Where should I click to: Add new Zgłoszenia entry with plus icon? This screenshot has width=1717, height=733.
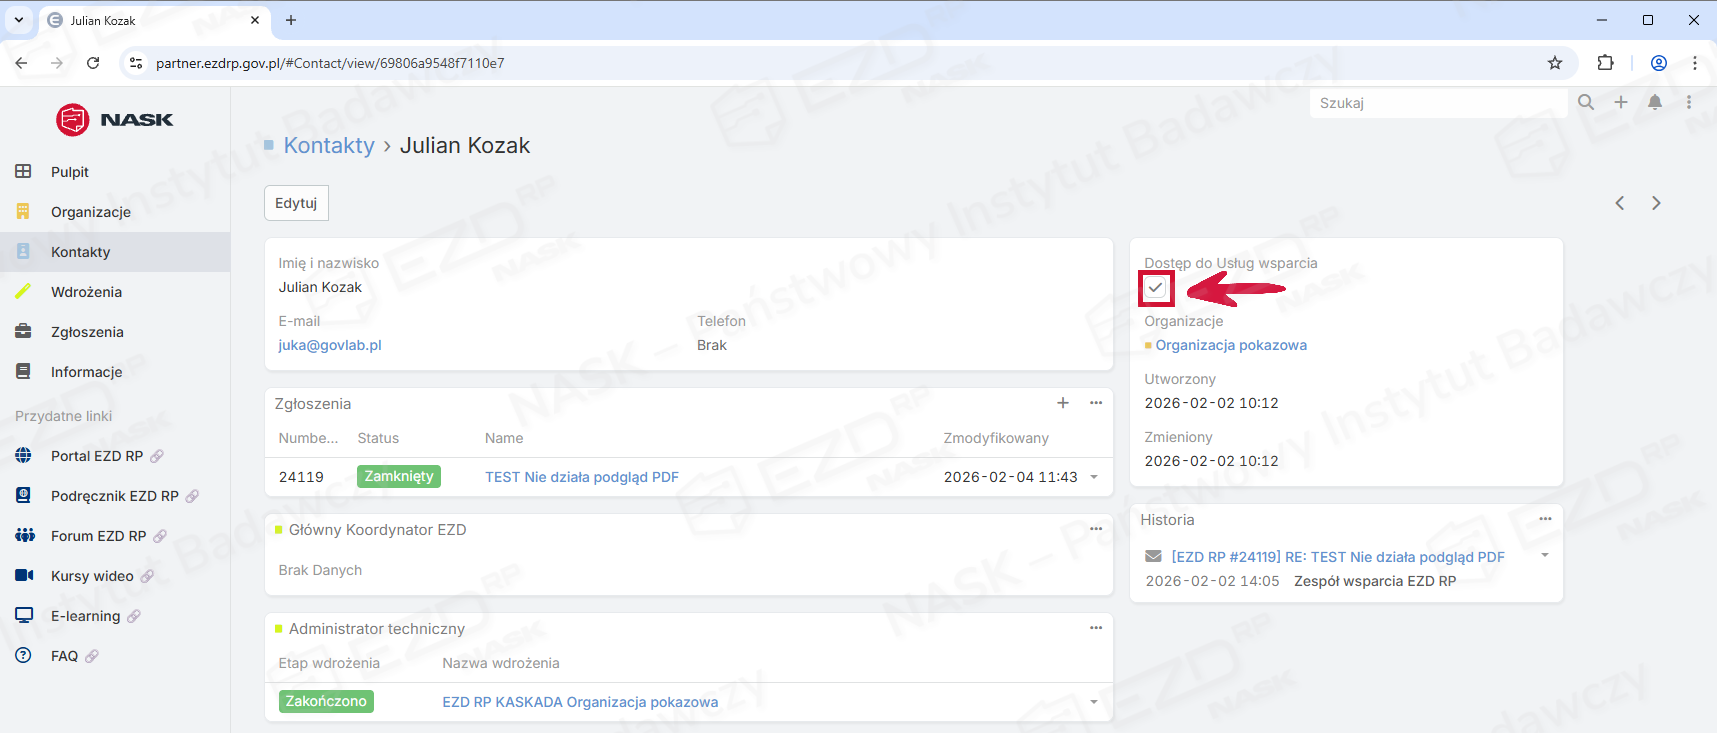(1063, 403)
